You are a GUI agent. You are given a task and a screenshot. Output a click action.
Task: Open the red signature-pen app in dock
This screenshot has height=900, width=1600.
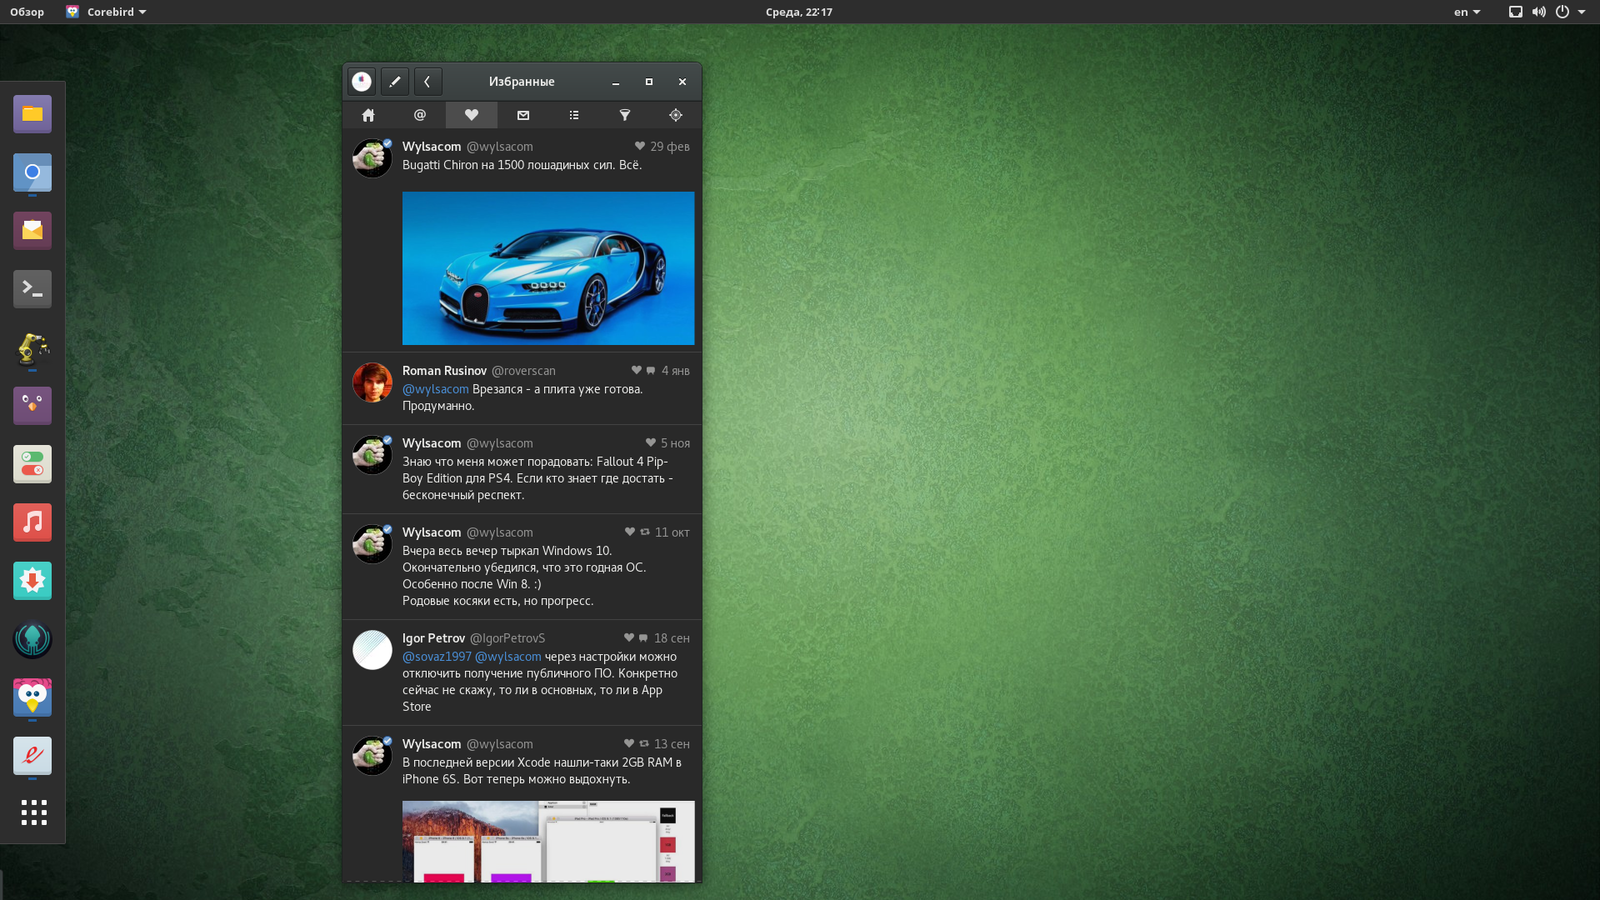tap(32, 755)
